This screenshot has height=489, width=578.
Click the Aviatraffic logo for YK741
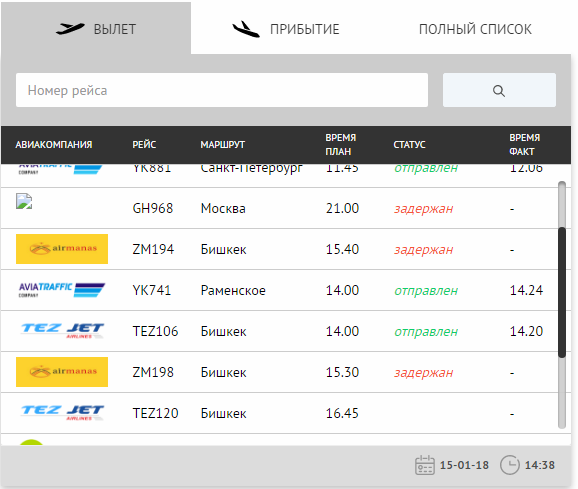click(62, 290)
